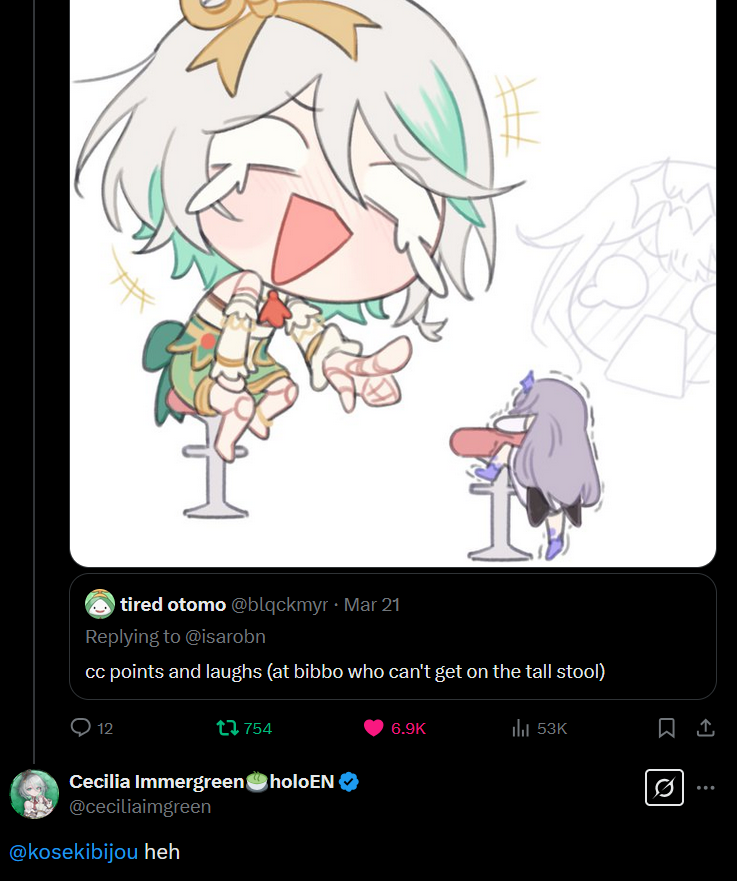Open the three-dot more menu on Cecilia's reply
The height and width of the screenshot is (881, 737).
(x=706, y=788)
